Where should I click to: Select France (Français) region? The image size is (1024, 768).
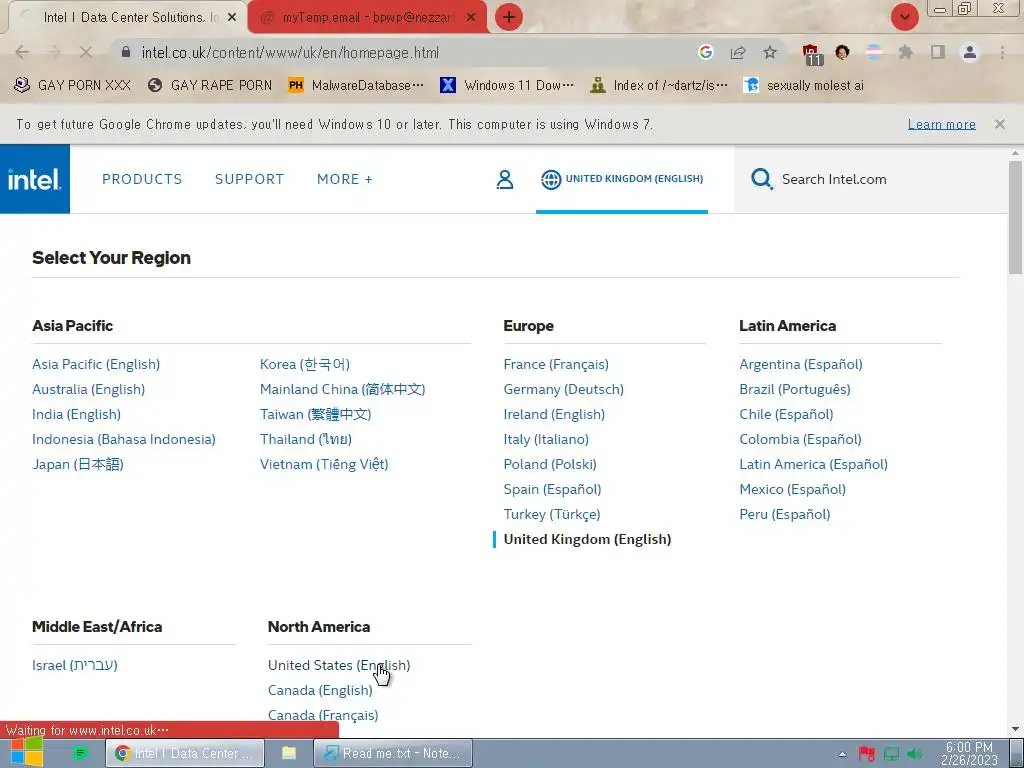(556, 364)
